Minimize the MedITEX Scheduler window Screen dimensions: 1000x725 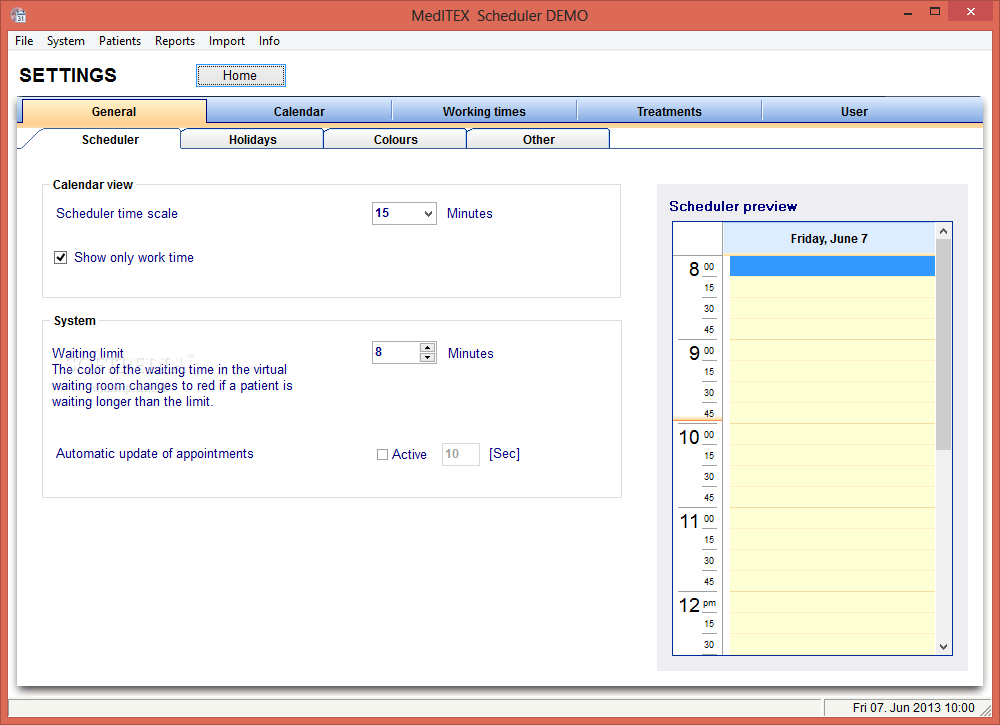pyautogui.click(x=908, y=12)
